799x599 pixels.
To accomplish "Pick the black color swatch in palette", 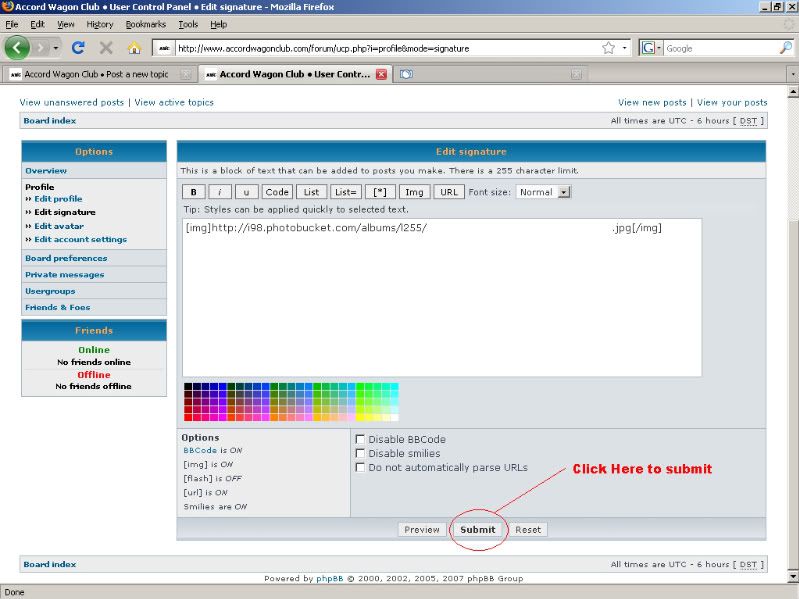I will click(188, 387).
